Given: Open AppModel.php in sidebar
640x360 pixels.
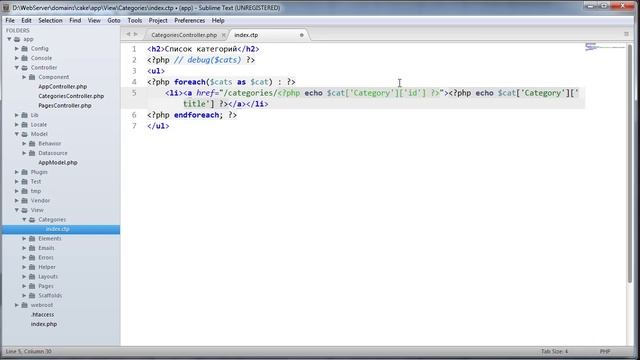Looking at the screenshot, I should pyautogui.click(x=58, y=162).
